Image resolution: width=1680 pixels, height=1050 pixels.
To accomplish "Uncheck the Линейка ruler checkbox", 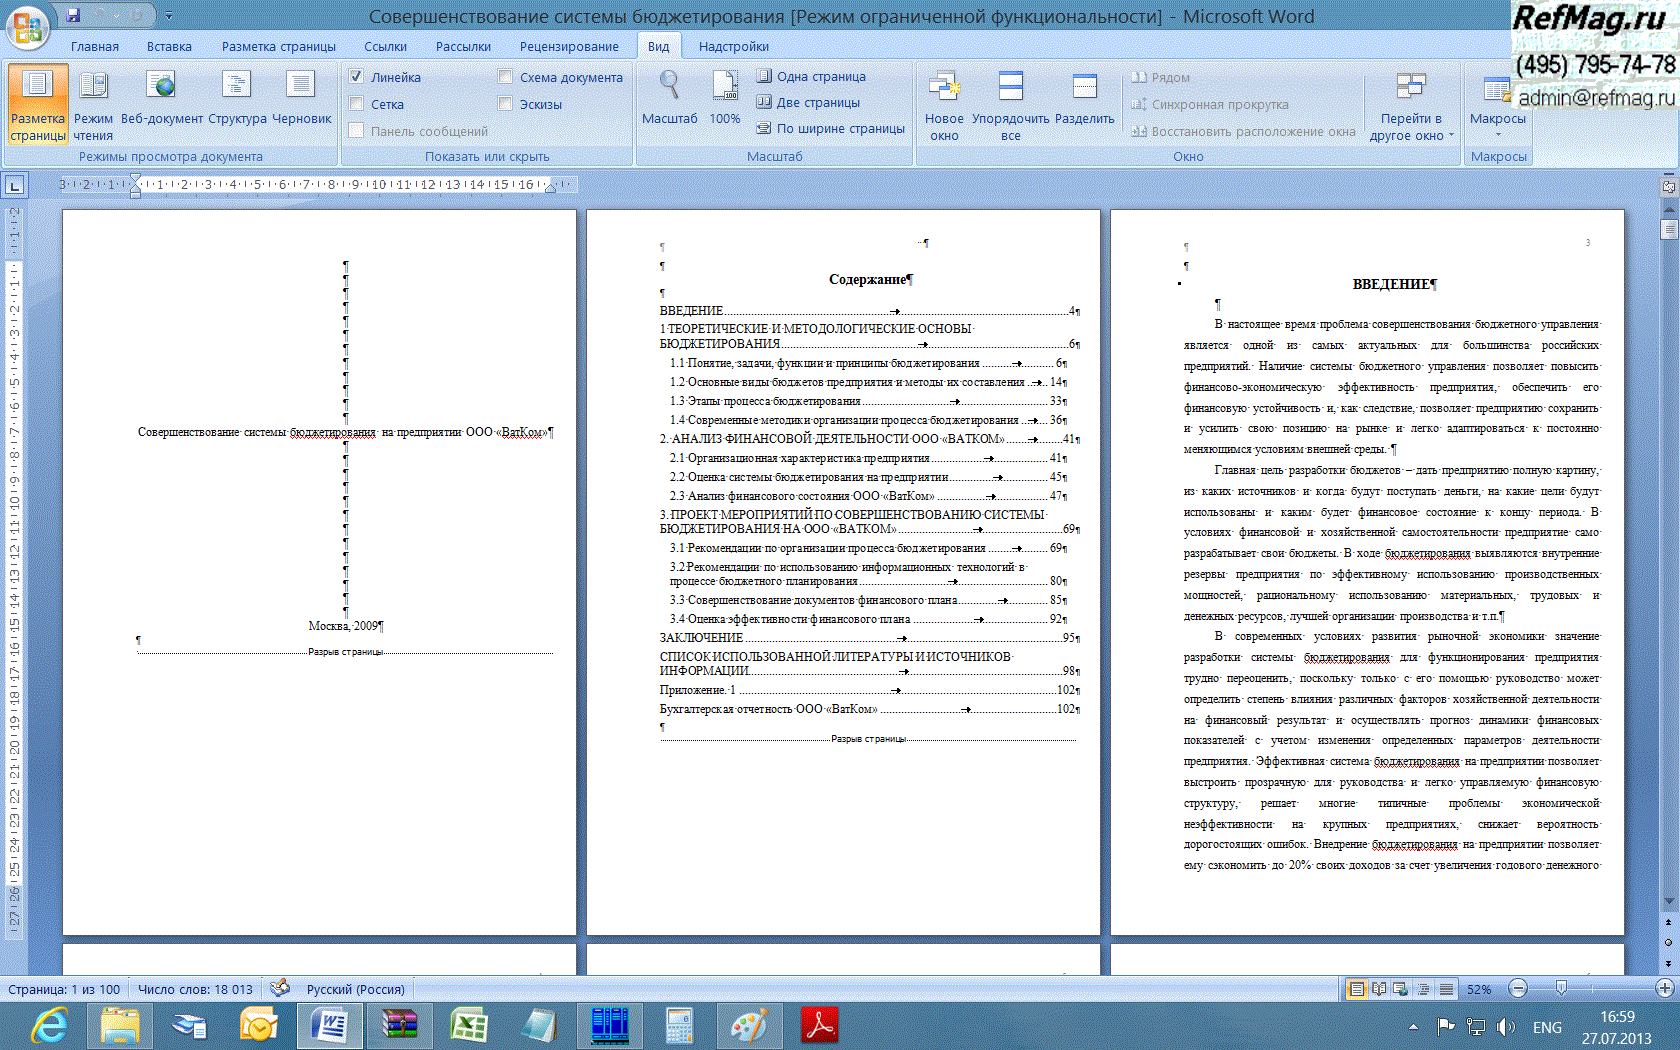I will [356, 77].
